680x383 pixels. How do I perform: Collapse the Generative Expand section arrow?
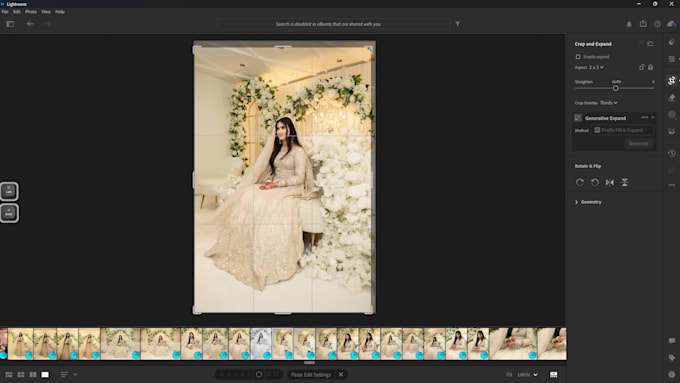click(653, 118)
